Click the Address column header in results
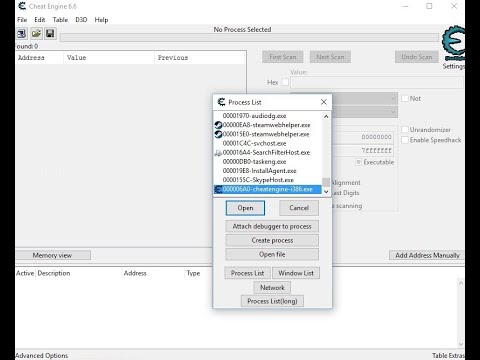 (x=39, y=58)
